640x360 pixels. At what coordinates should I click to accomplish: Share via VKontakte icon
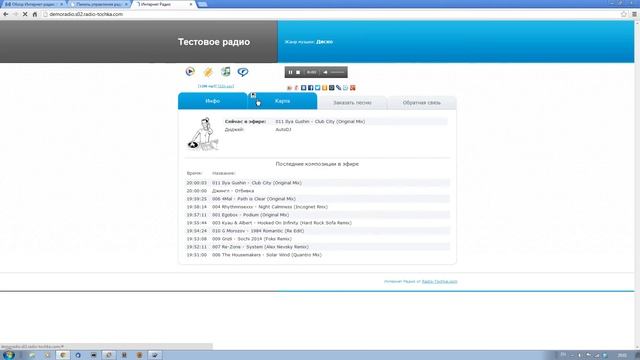[x=303, y=88]
